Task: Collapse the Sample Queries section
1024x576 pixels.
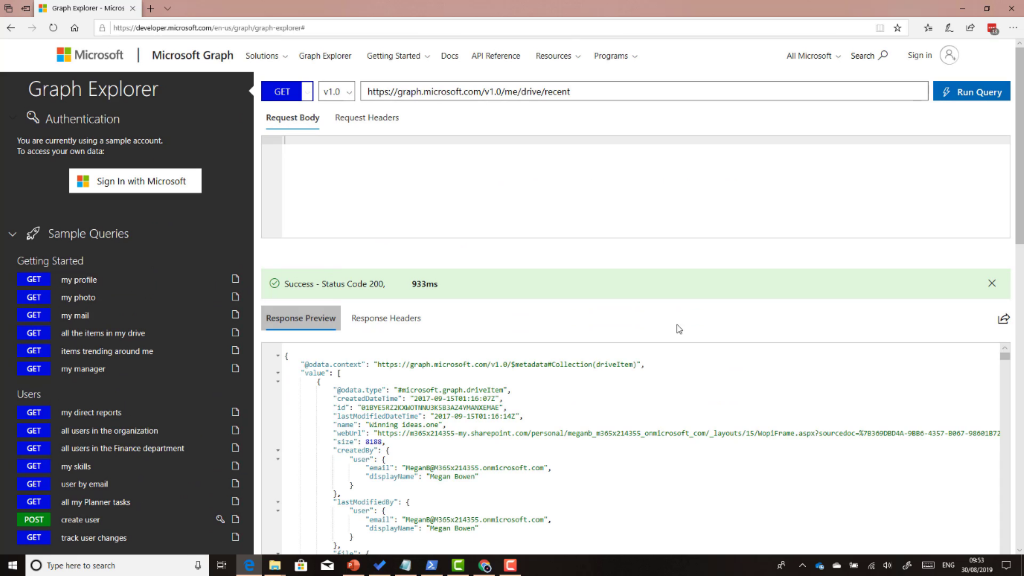Action: tap(12, 234)
